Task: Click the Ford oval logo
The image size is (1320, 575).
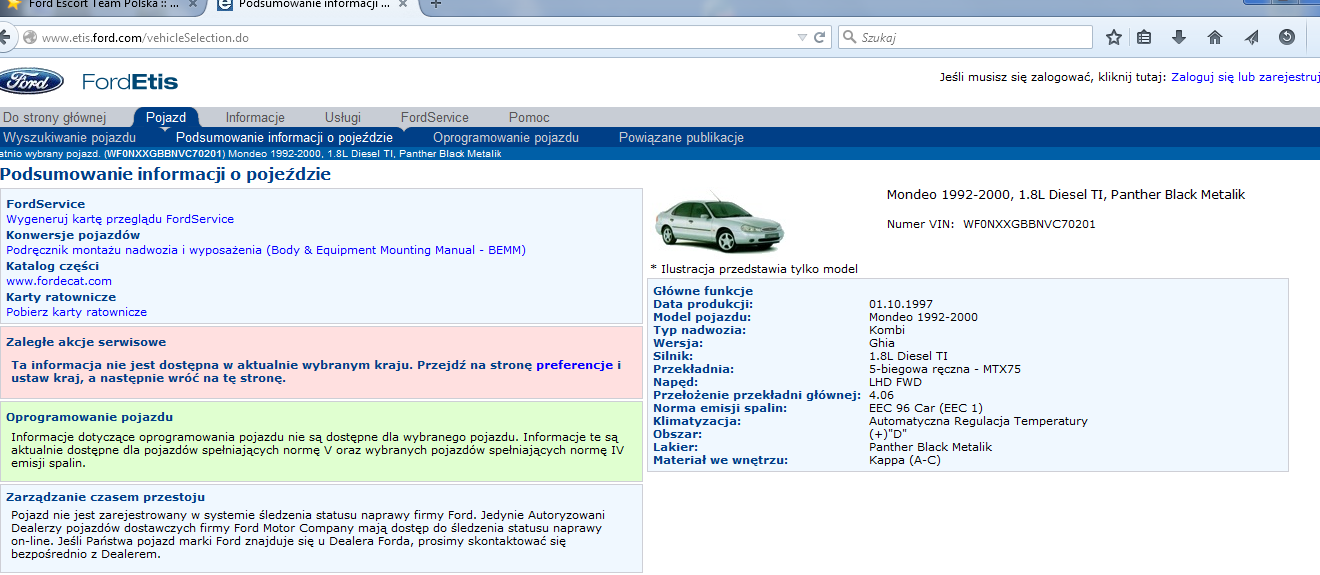Action: (30, 82)
